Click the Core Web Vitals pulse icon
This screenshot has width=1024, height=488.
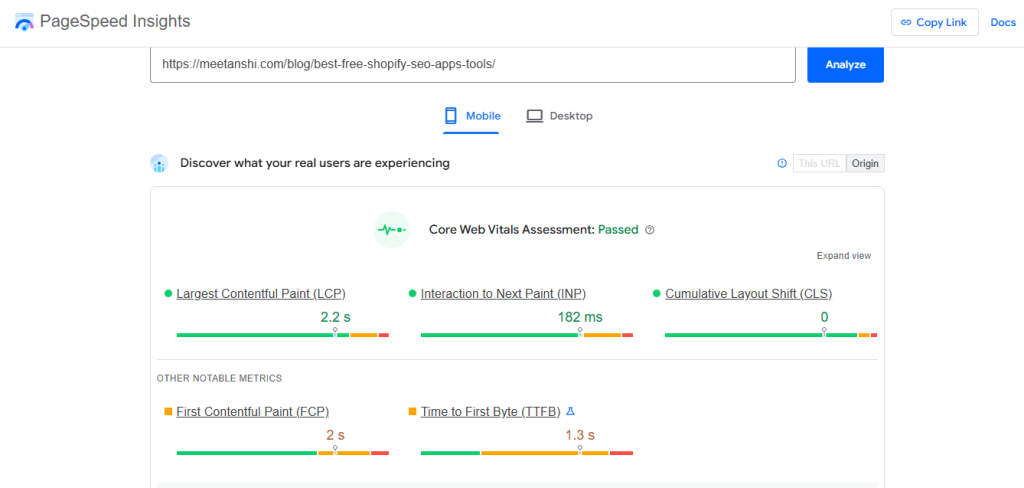pos(392,230)
